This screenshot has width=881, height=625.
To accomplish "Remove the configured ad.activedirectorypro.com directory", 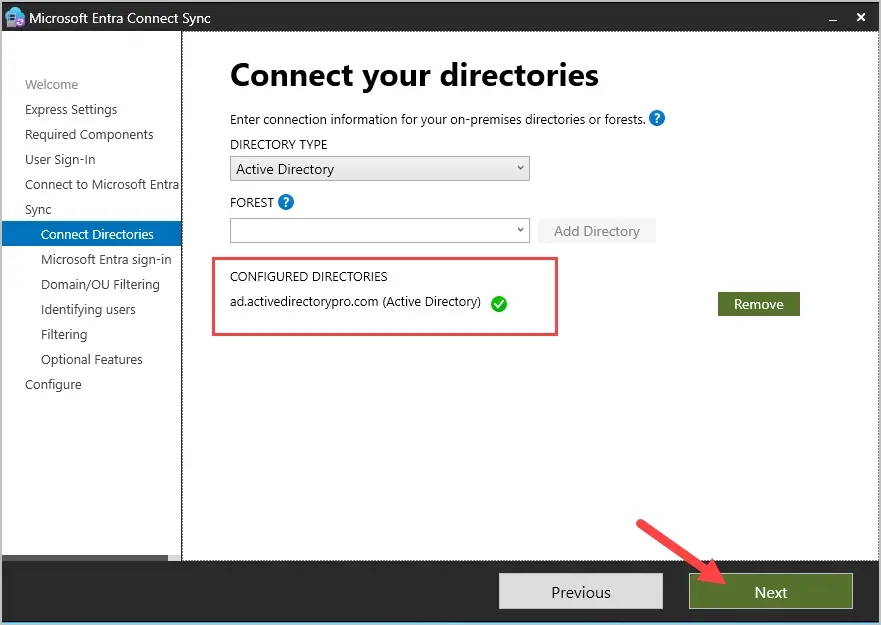I will point(758,303).
